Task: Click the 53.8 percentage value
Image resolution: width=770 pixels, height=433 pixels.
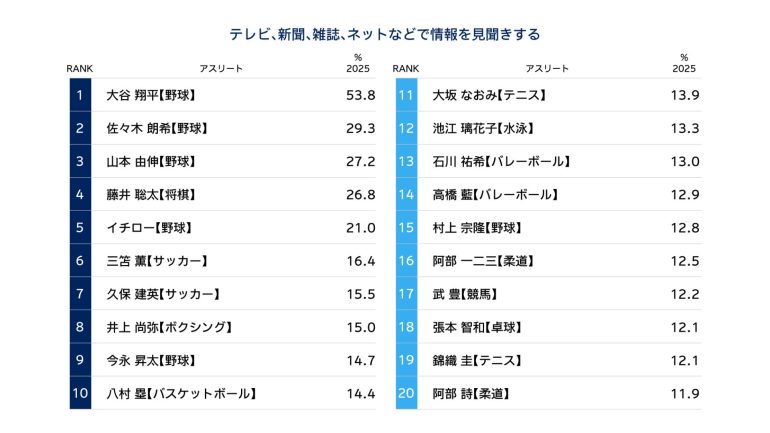Action: 359,95
